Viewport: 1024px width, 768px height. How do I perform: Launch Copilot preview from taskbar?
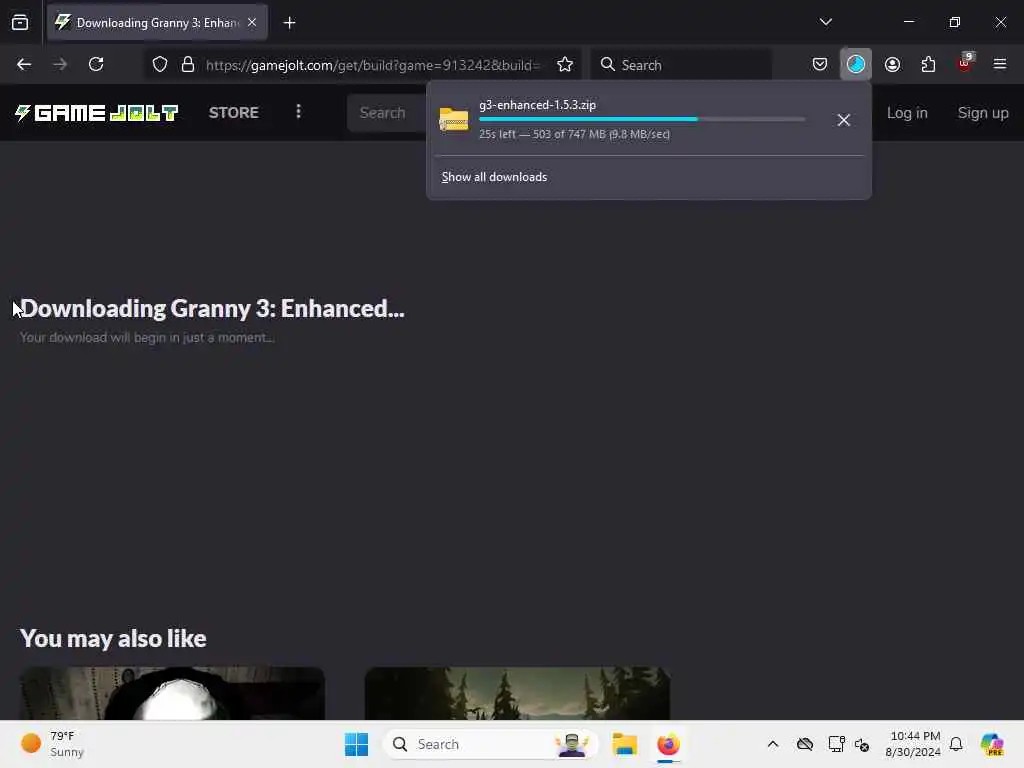992,744
